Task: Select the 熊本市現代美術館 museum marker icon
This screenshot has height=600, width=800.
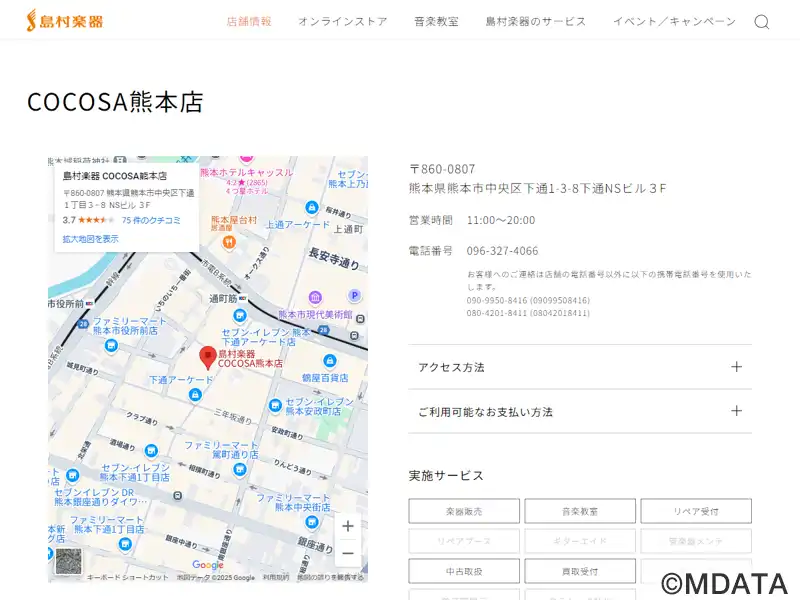Action: click(x=315, y=297)
